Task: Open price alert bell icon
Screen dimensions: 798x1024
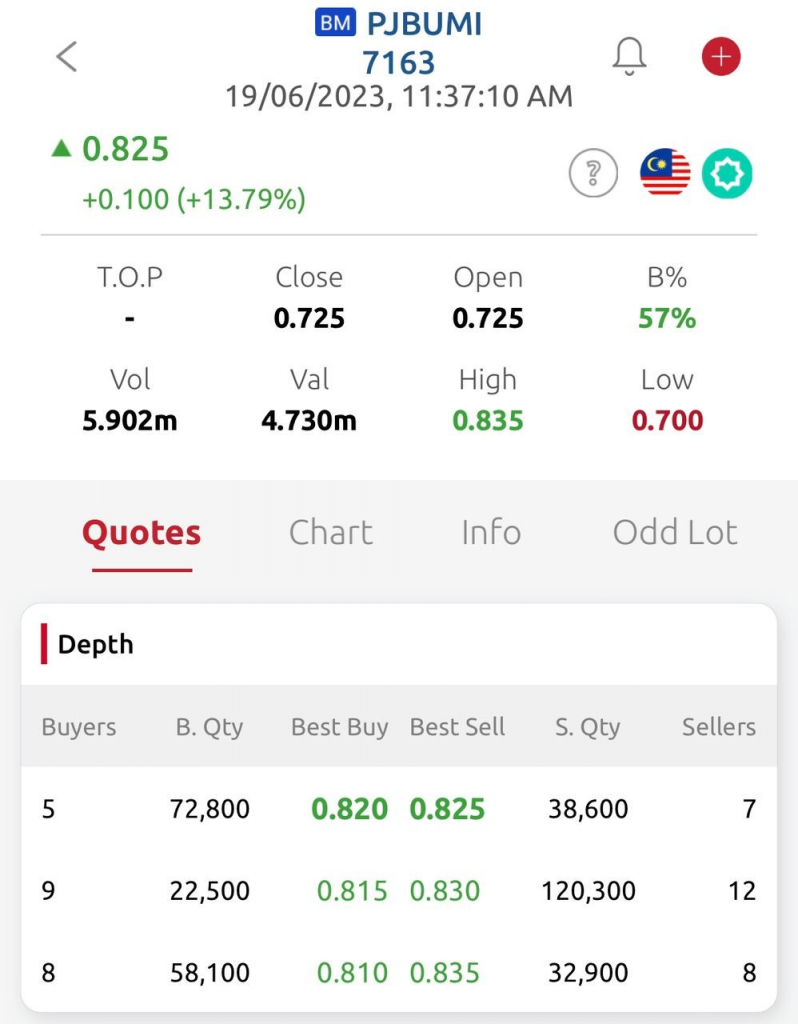Action: tap(629, 57)
